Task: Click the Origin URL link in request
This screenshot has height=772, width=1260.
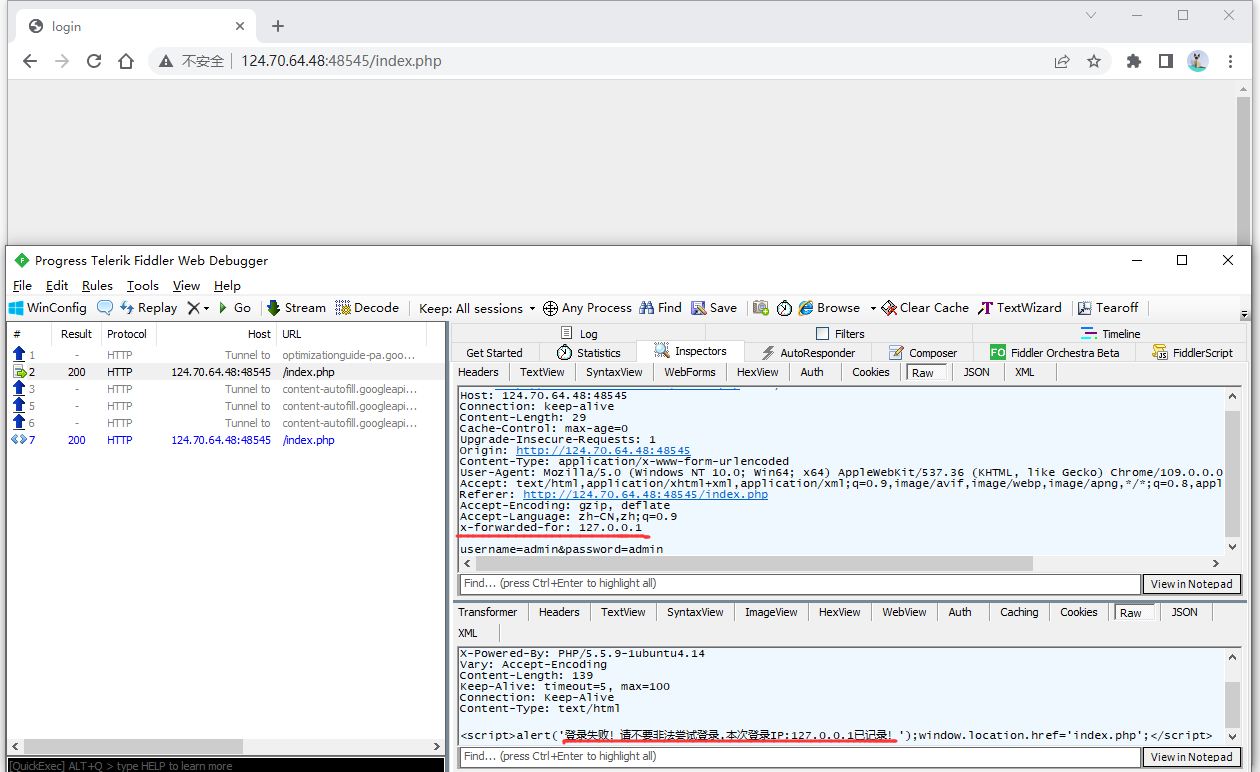Action: coord(603,451)
